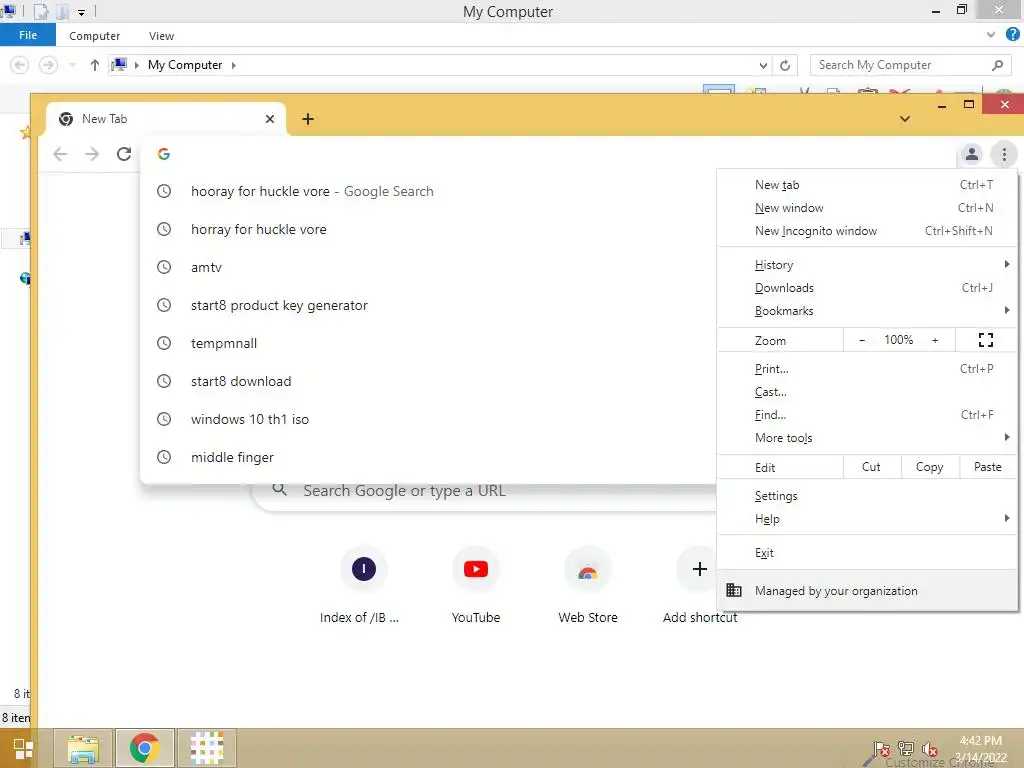Click the up arrow in My Computer window
The image size is (1024, 768).
[x=95, y=65]
